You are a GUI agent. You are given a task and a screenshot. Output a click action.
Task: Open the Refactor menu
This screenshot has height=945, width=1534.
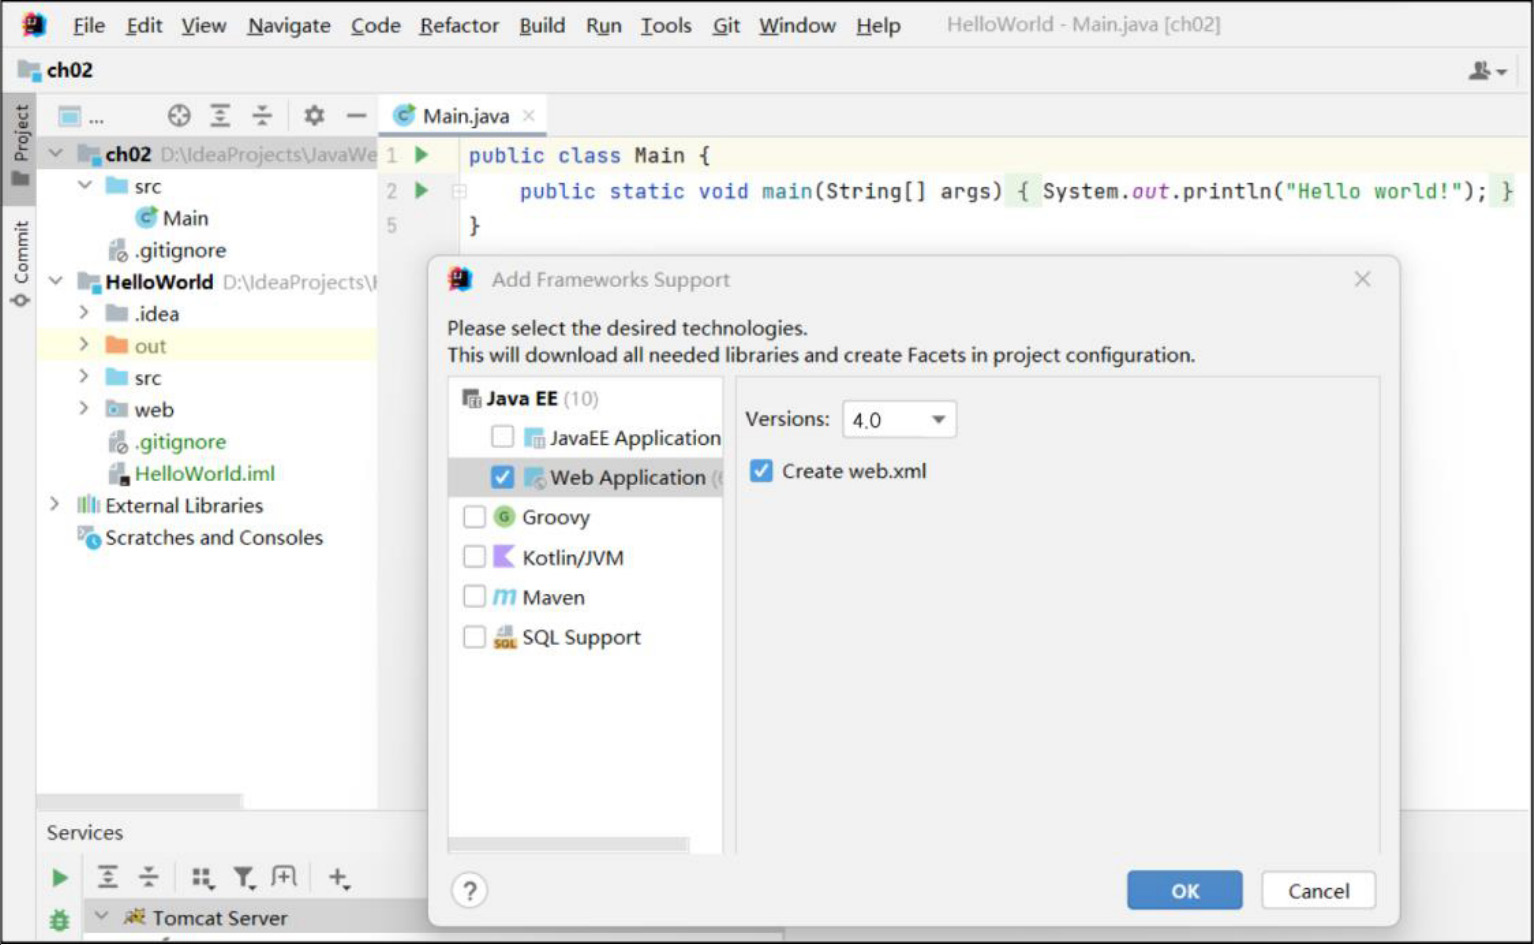point(458,25)
